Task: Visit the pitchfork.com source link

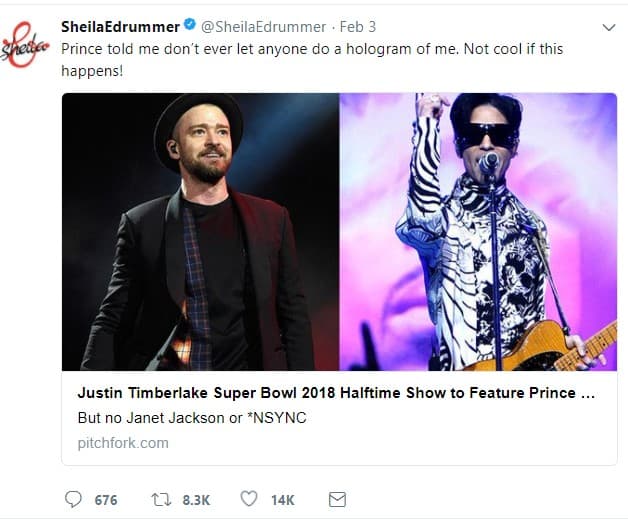Action: (123, 442)
